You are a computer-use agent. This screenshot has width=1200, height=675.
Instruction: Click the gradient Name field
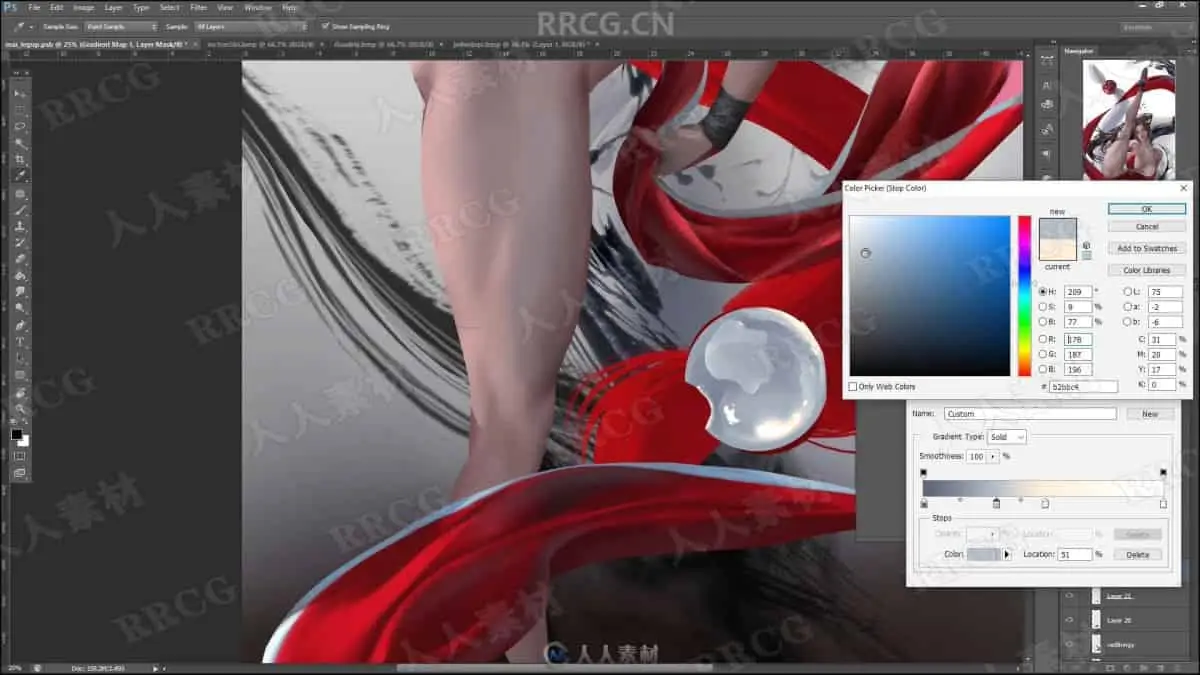1029,414
